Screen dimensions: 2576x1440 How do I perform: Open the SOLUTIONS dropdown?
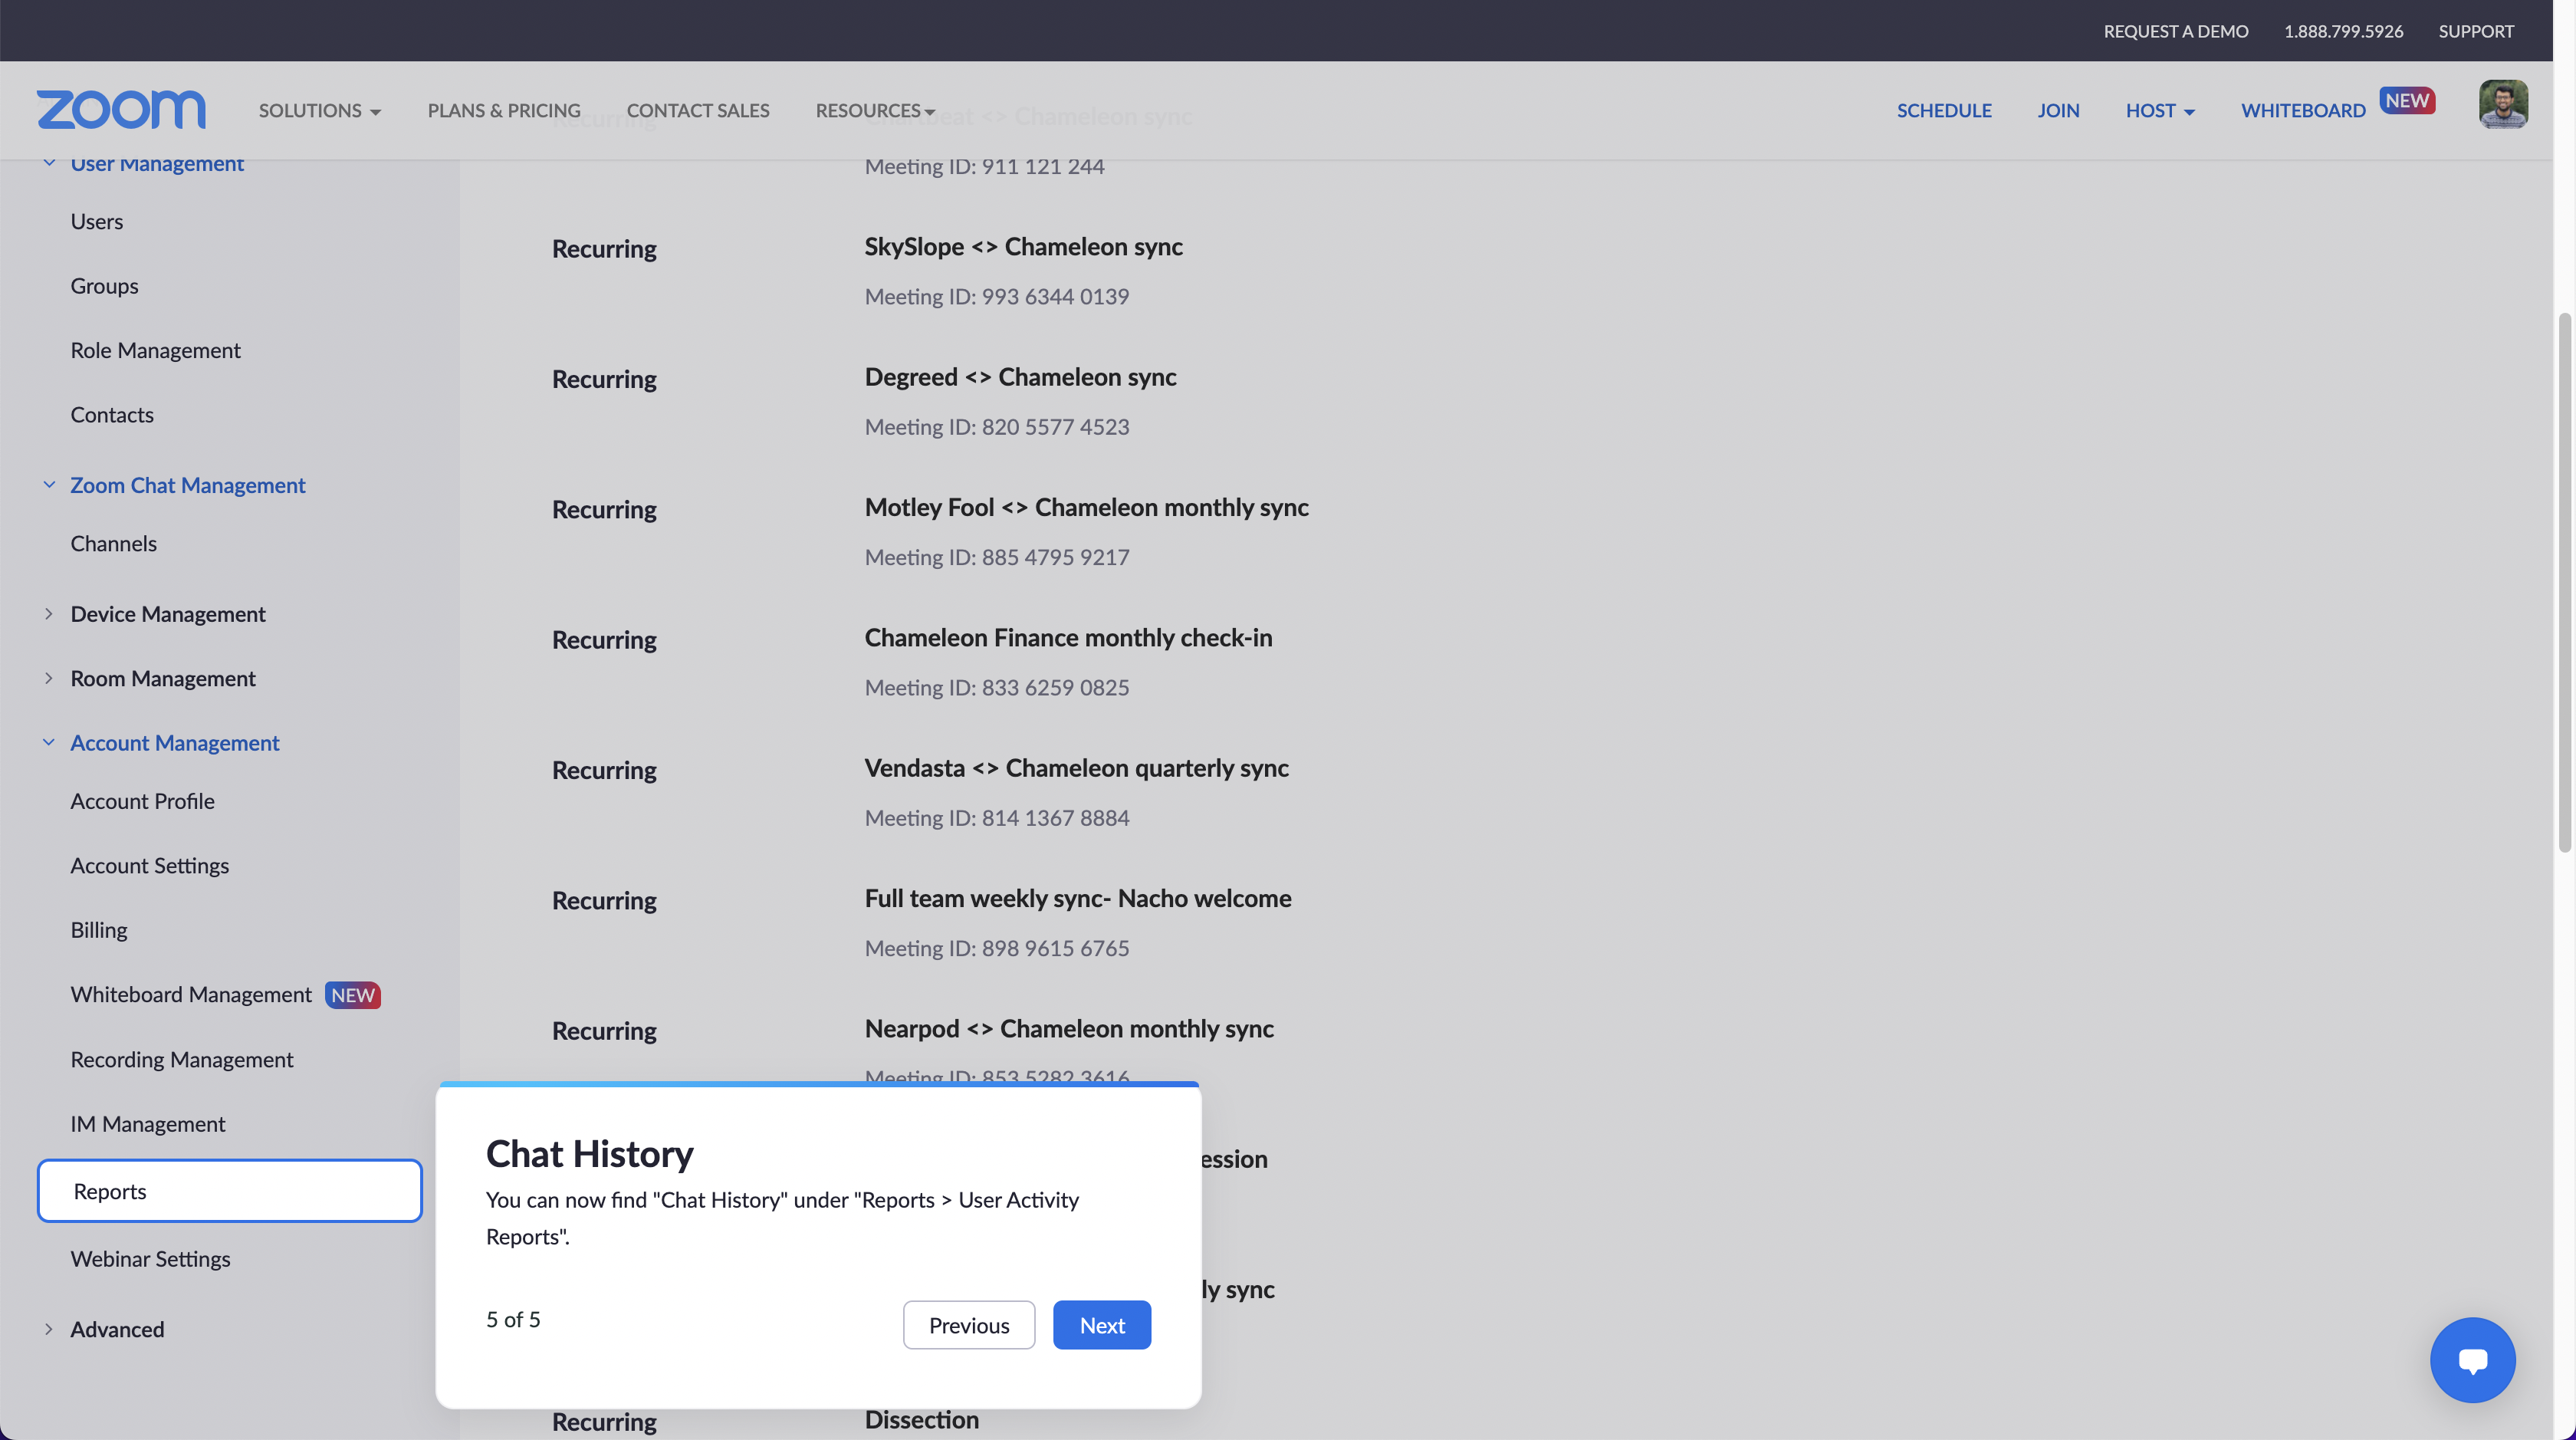pos(319,110)
